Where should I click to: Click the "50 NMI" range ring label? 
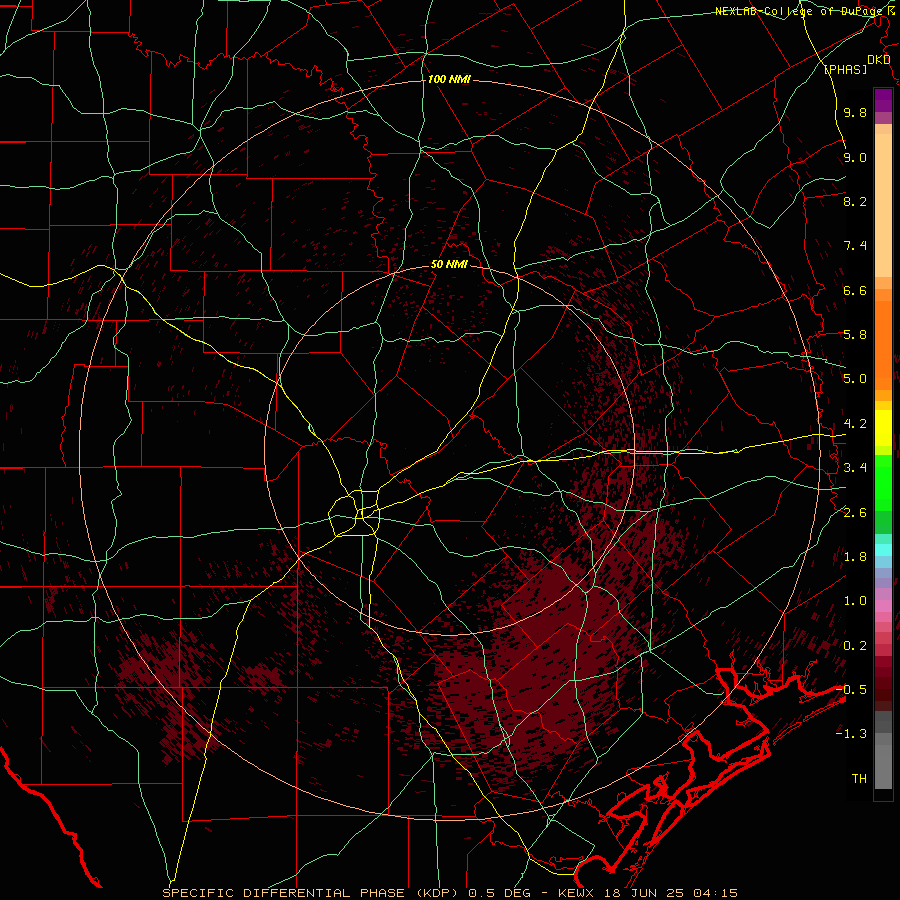coord(449,264)
